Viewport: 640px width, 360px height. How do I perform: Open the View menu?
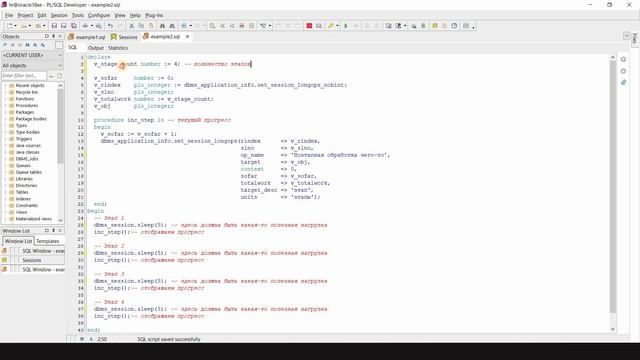[120, 15]
